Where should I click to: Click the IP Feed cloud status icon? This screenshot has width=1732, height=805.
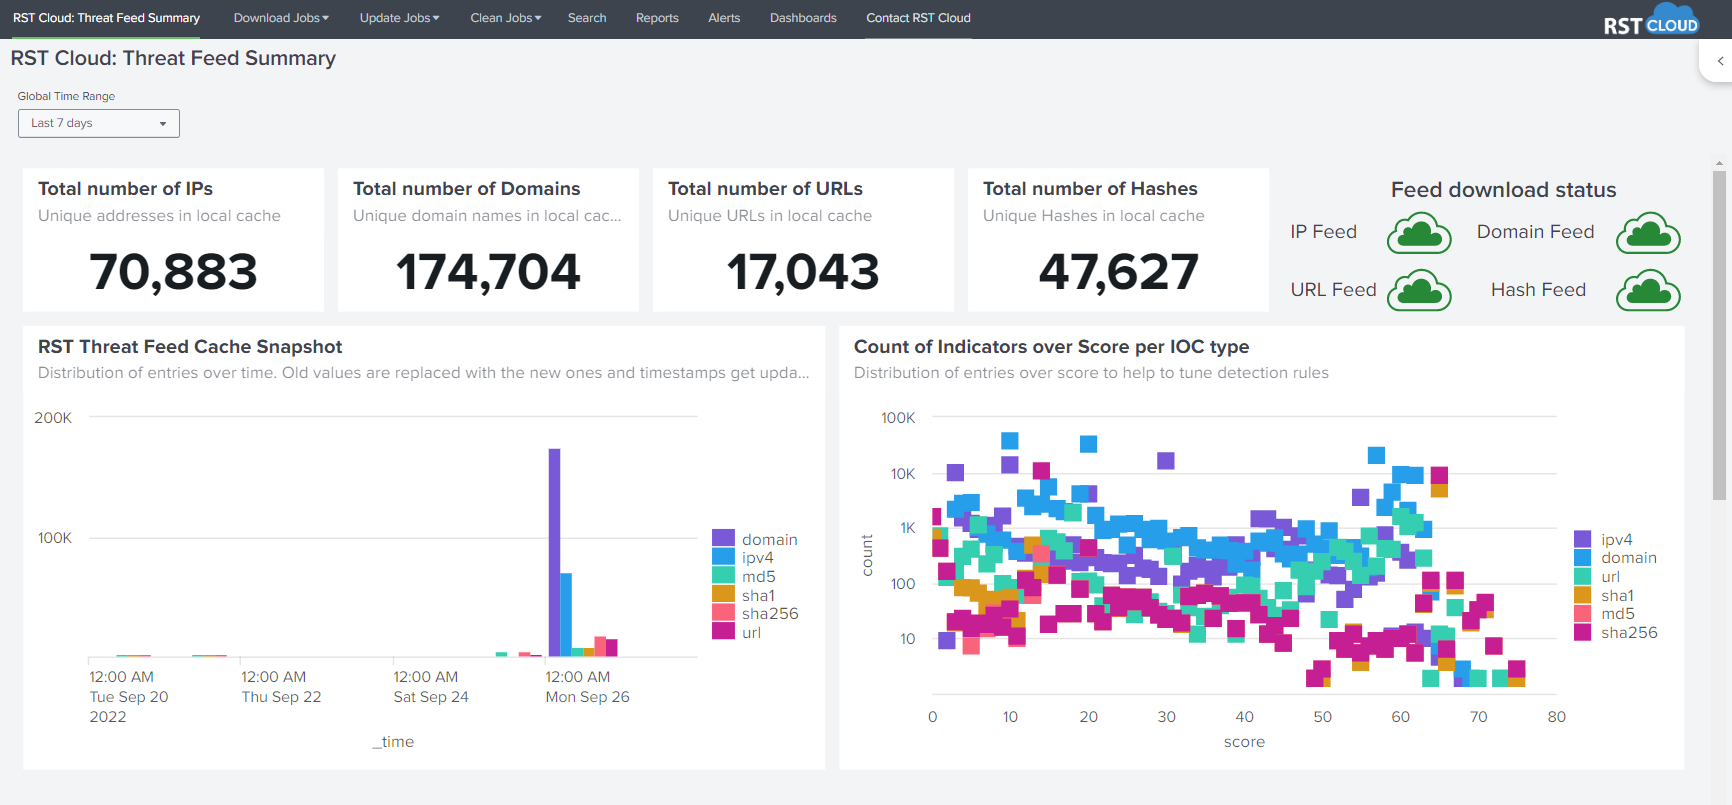pos(1419,233)
